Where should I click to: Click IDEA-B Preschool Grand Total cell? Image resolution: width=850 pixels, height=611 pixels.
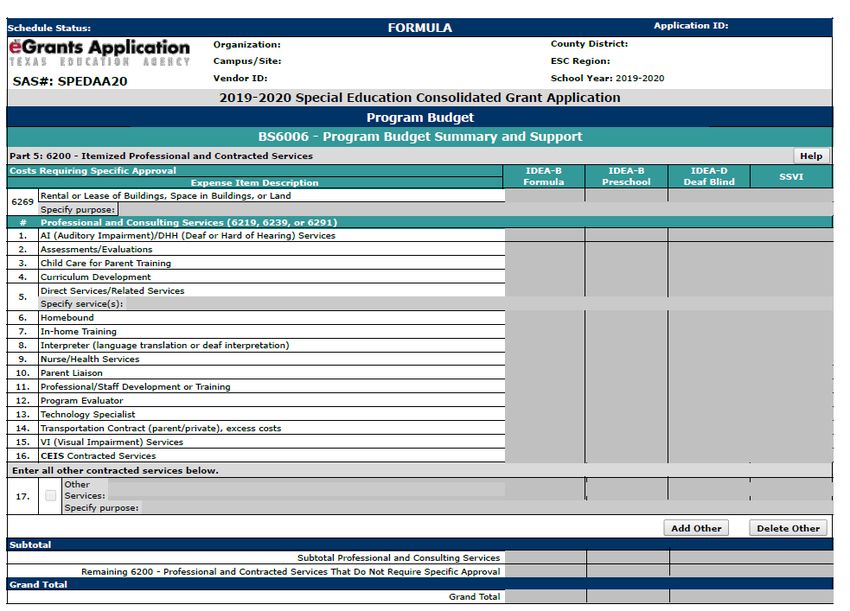point(628,596)
